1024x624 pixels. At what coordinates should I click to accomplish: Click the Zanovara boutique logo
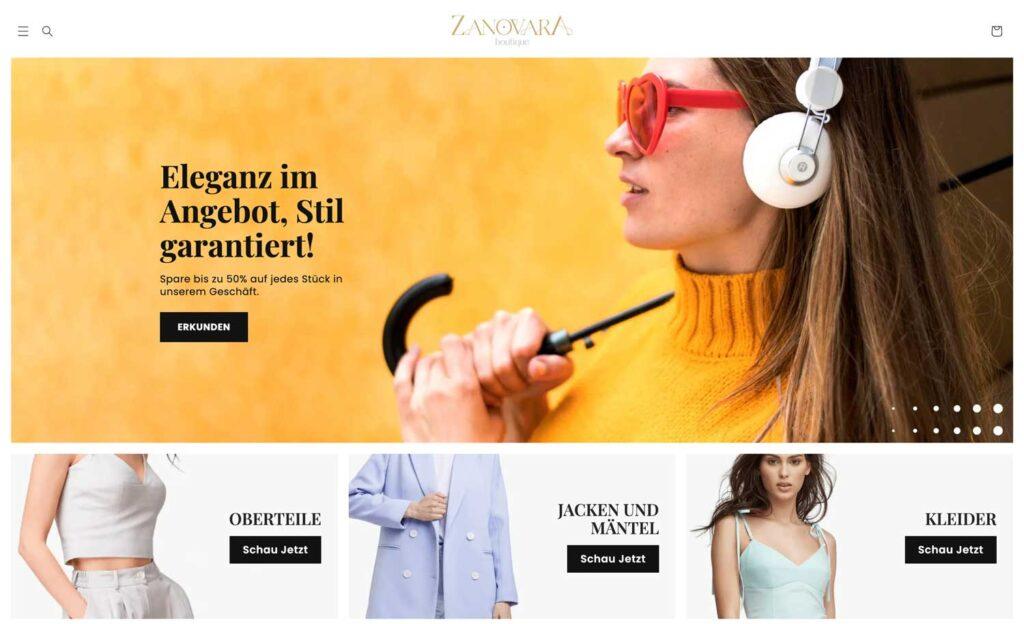click(511, 30)
